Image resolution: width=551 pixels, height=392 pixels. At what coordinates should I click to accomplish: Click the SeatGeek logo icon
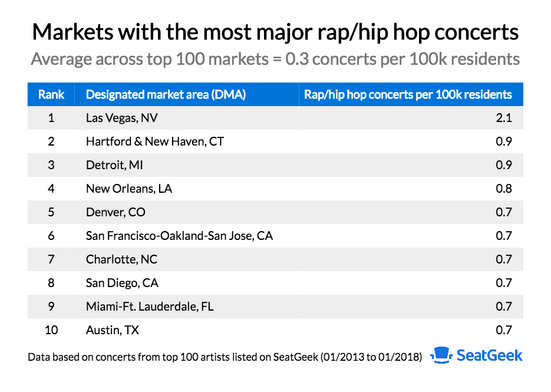[x=441, y=355]
